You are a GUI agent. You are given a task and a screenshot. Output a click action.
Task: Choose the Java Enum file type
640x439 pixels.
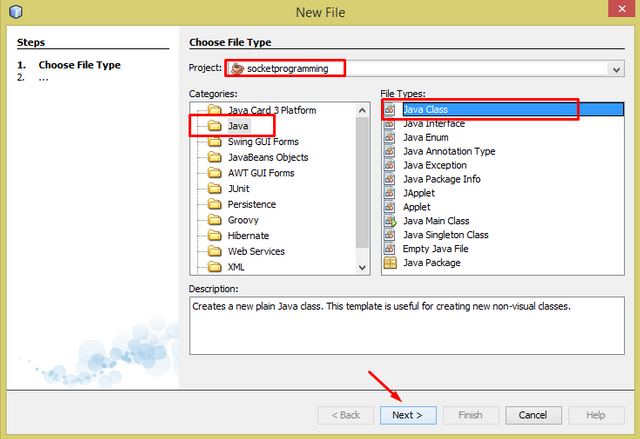426,137
